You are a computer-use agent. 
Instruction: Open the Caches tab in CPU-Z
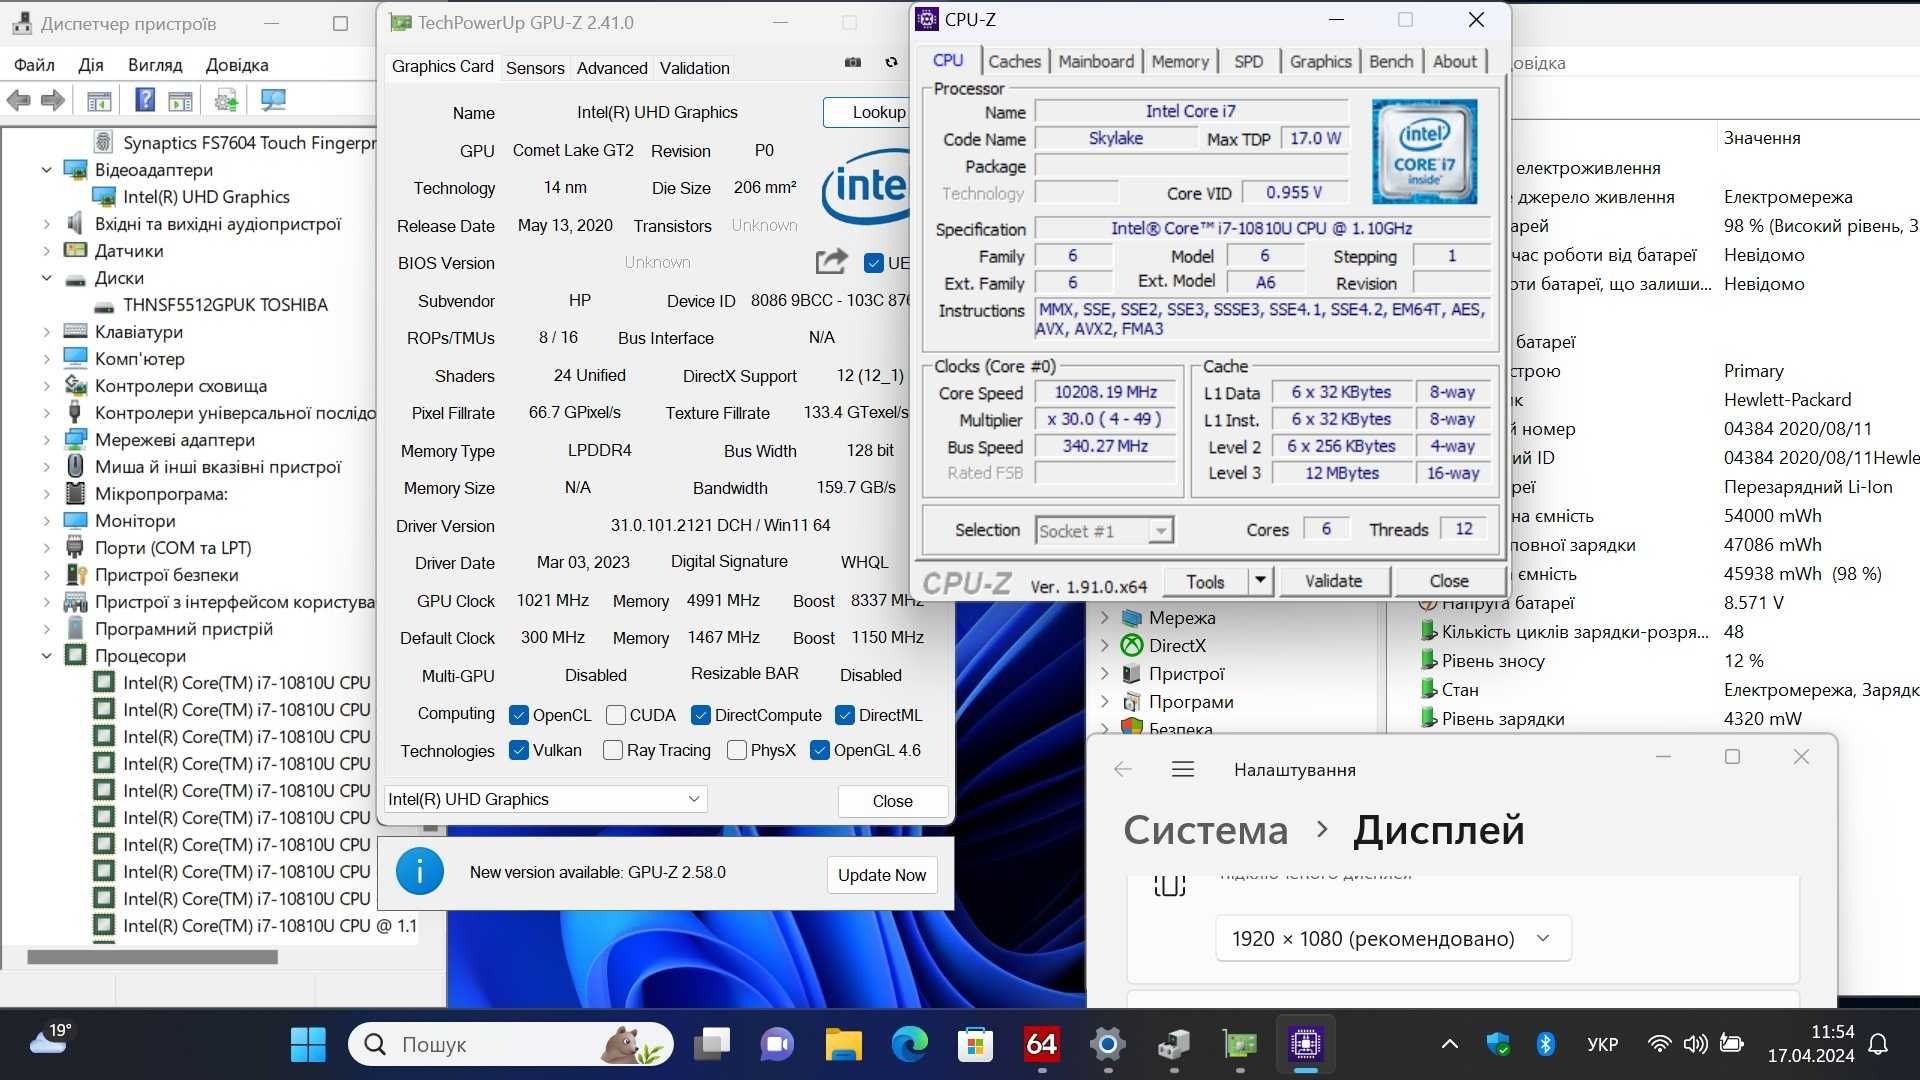pyautogui.click(x=1014, y=62)
